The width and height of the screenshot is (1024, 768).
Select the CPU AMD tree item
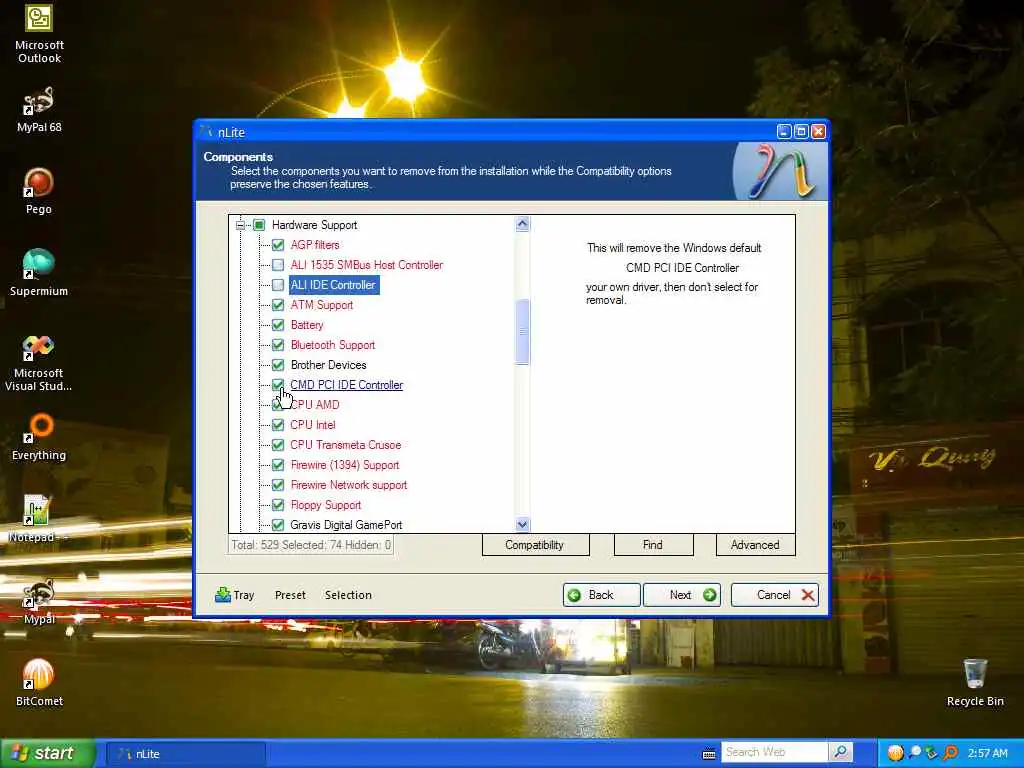click(315, 405)
